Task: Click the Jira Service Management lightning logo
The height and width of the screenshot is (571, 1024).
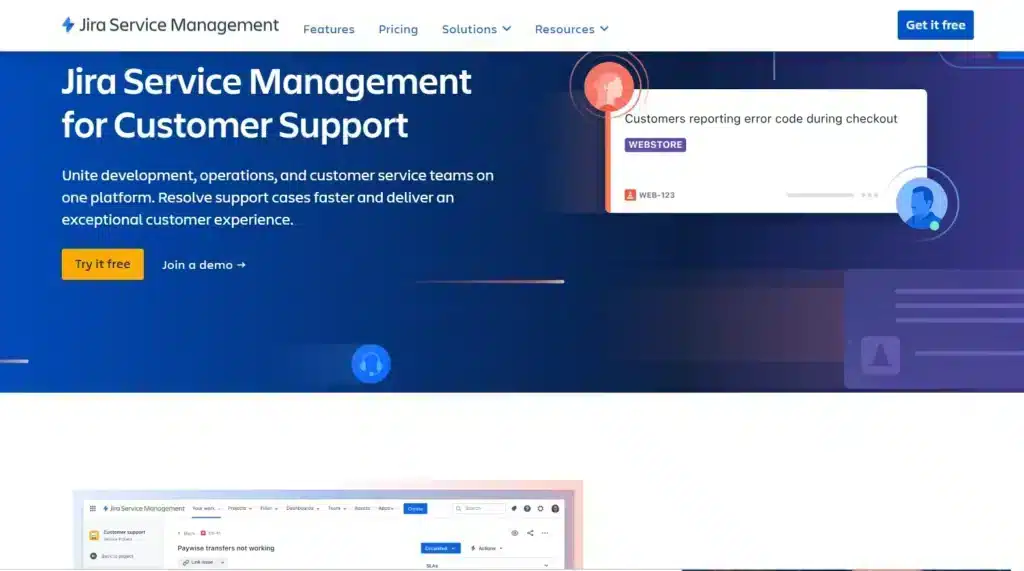Action: pyautogui.click(x=68, y=25)
